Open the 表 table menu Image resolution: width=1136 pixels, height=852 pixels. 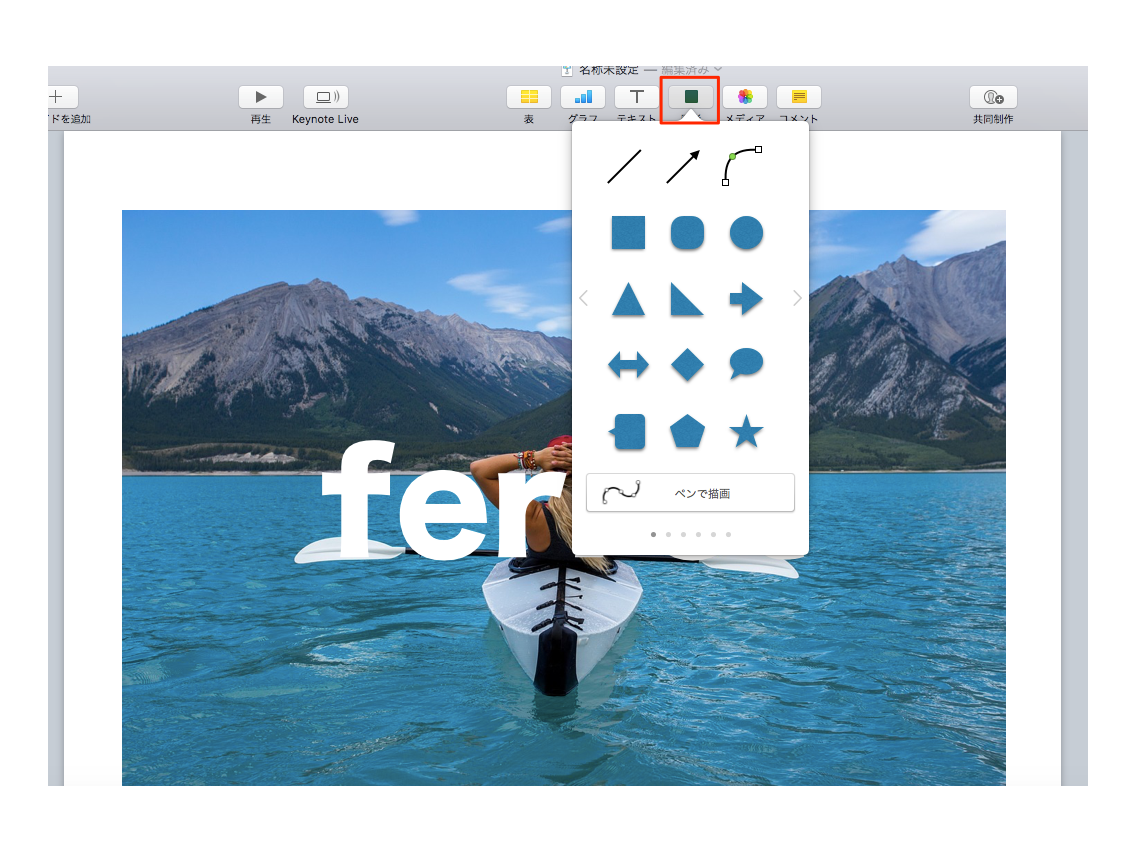click(529, 97)
